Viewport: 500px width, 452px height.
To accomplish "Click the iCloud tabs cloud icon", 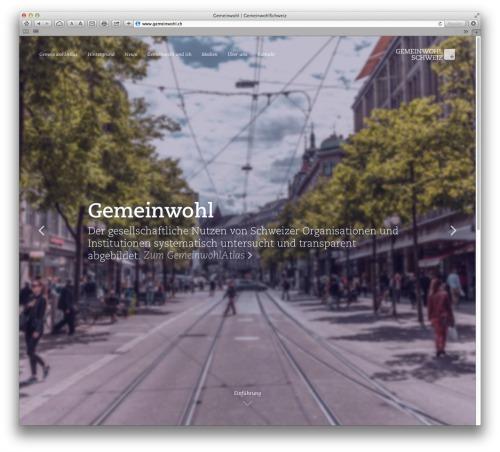I will [x=59, y=24].
